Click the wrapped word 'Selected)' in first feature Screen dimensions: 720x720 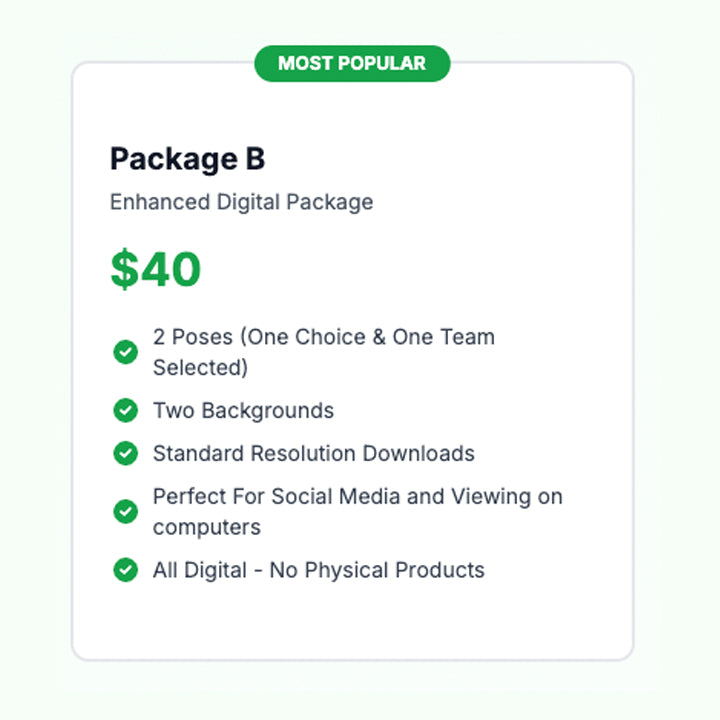200,367
